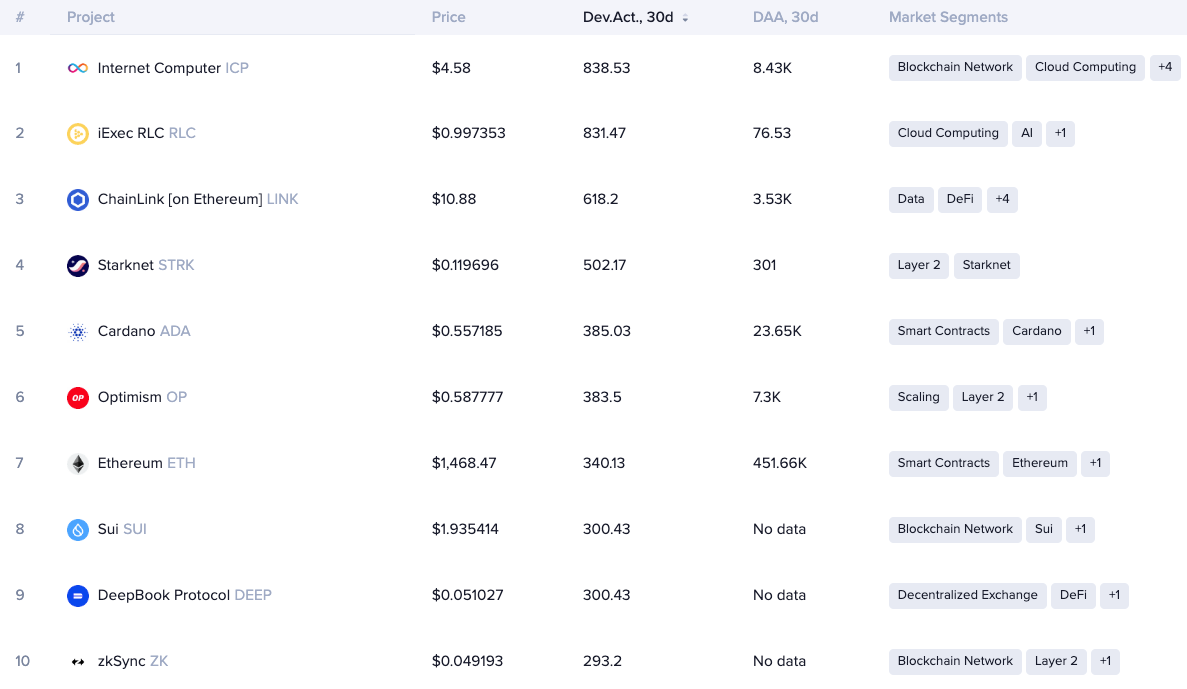The width and height of the screenshot is (1187, 689).
Task: Sort by DAA, 30d column header
Action: pos(785,17)
